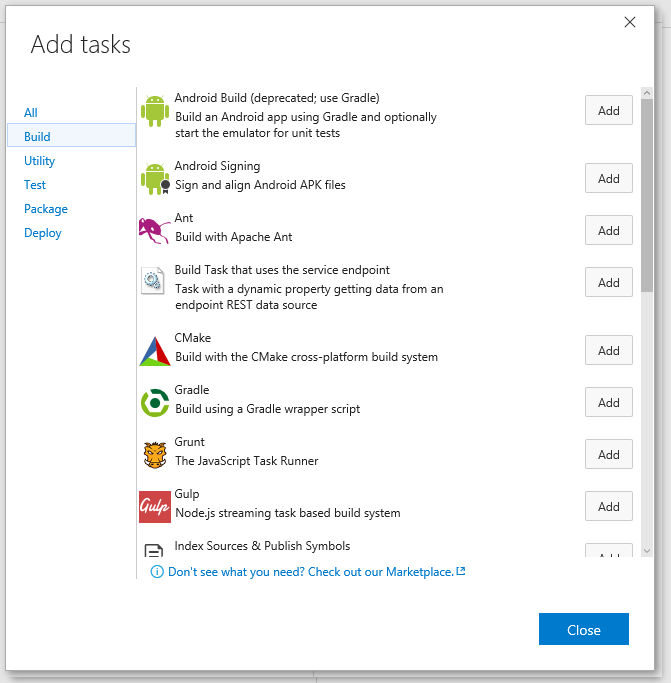Click 'Build Task that uses the service endpoint' title
Viewport: 671px width, 683px height.
282,270
